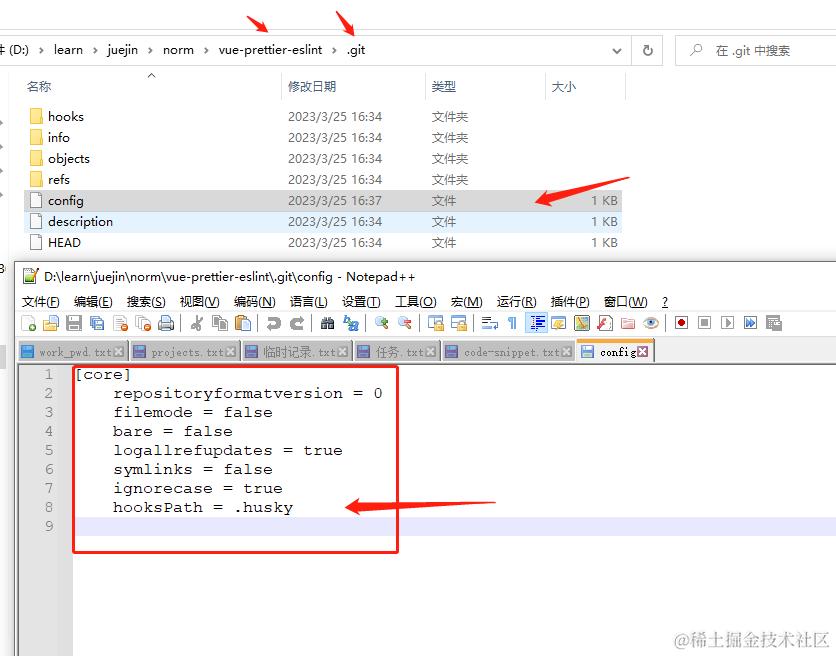Screen dimensions: 836x656
Task: Open the Function List icon
Action: [x=605, y=323]
